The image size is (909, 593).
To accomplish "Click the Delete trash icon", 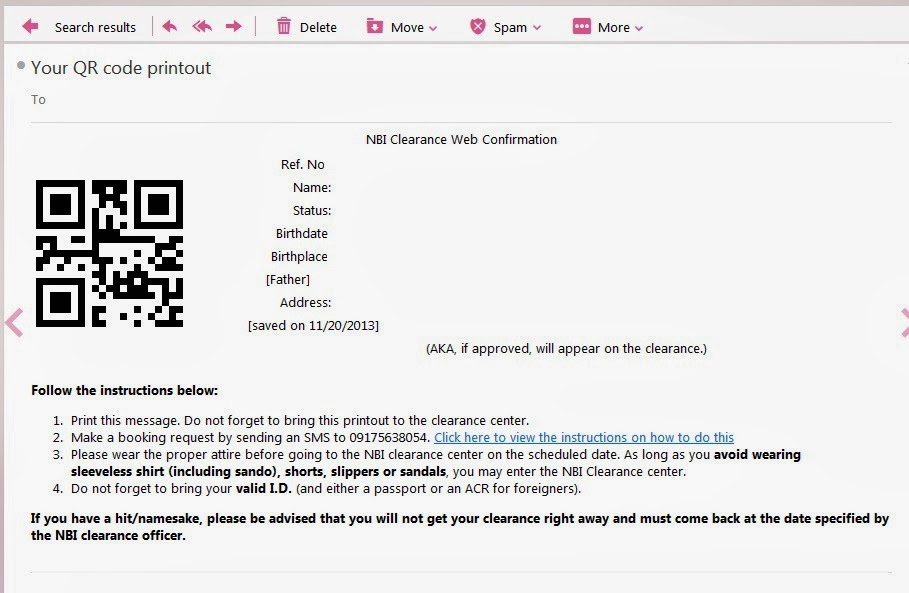I will click(x=286, y=26).
